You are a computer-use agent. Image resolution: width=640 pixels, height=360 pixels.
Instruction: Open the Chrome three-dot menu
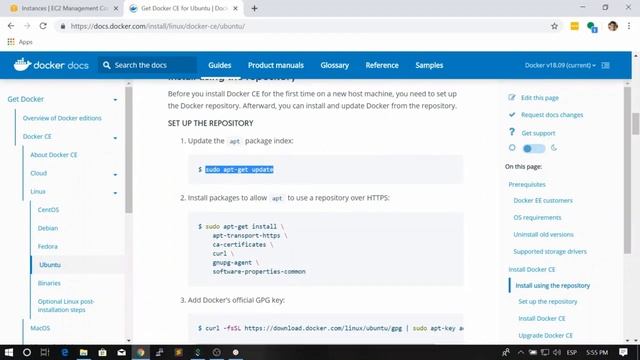pos(629,26)
